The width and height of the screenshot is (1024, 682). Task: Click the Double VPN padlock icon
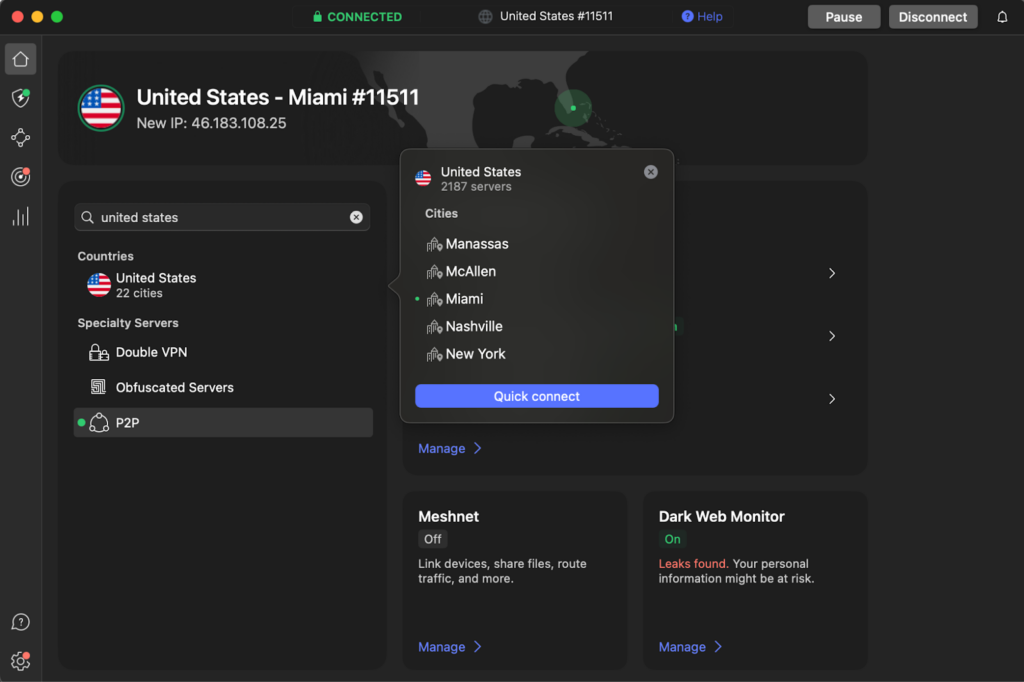pyautogui.click(x=99, y=352)
